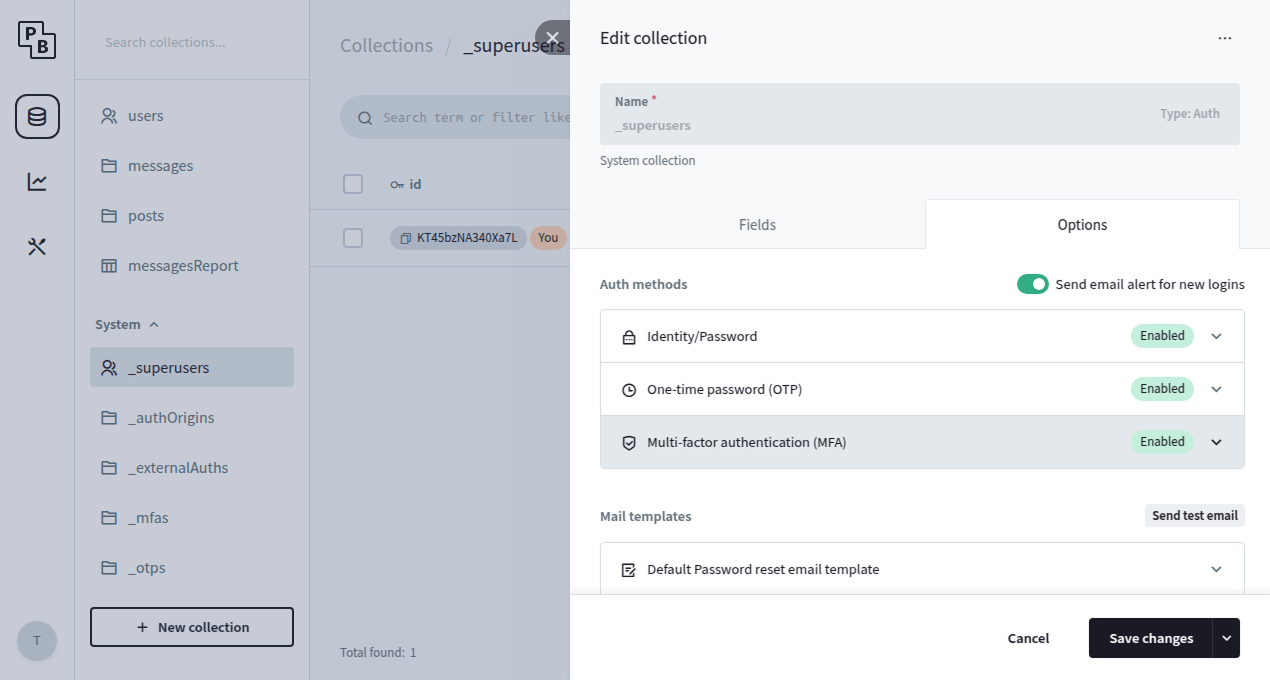The image size is (1270, 680).
Task: Copy the record ID KT45bzNA340Xa7L
Action: tap(458, 238)
